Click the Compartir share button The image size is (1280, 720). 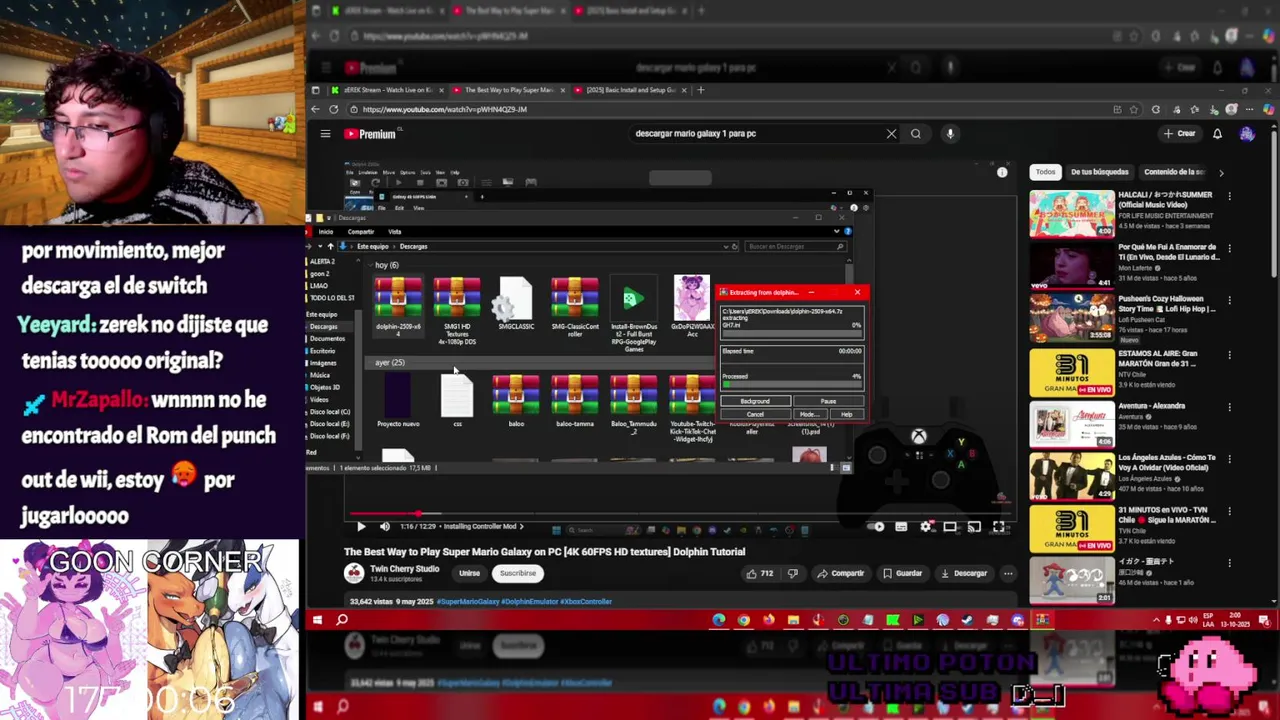[x=840, y=574]
